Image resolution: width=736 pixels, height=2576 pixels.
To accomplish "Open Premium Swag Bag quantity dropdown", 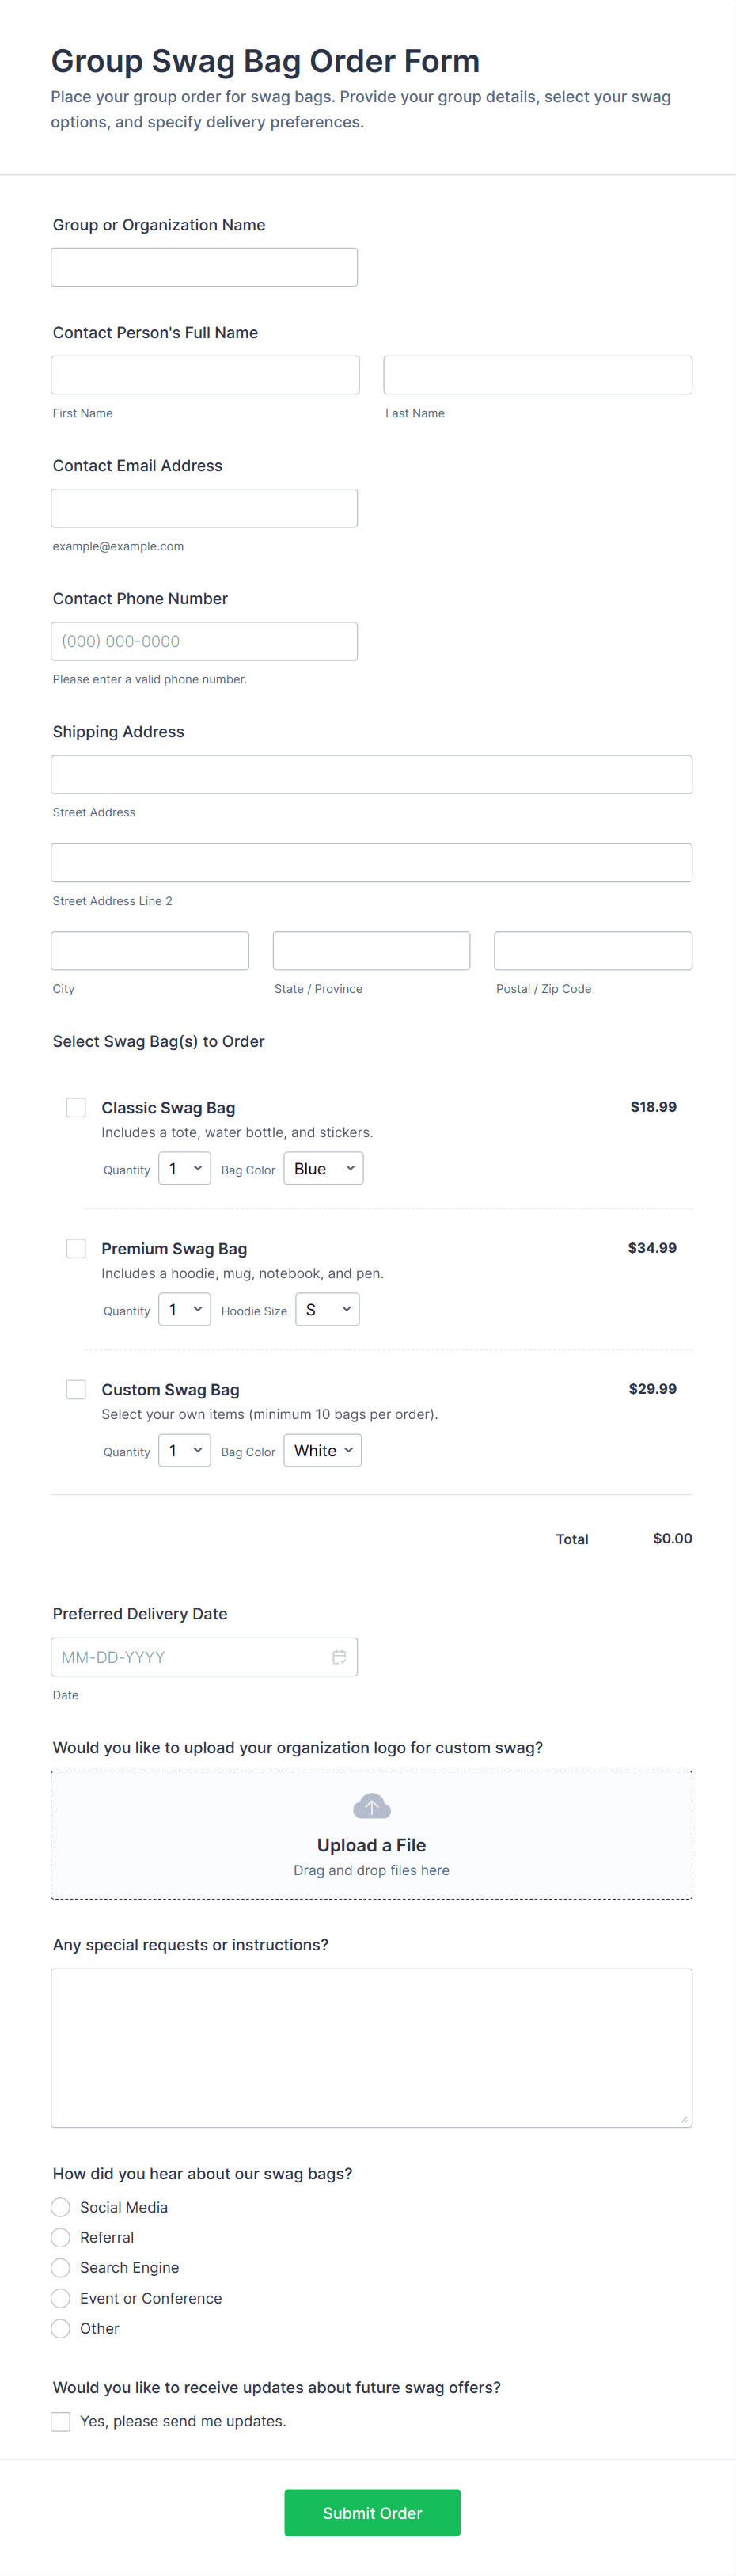I will tap(185, 1310).
